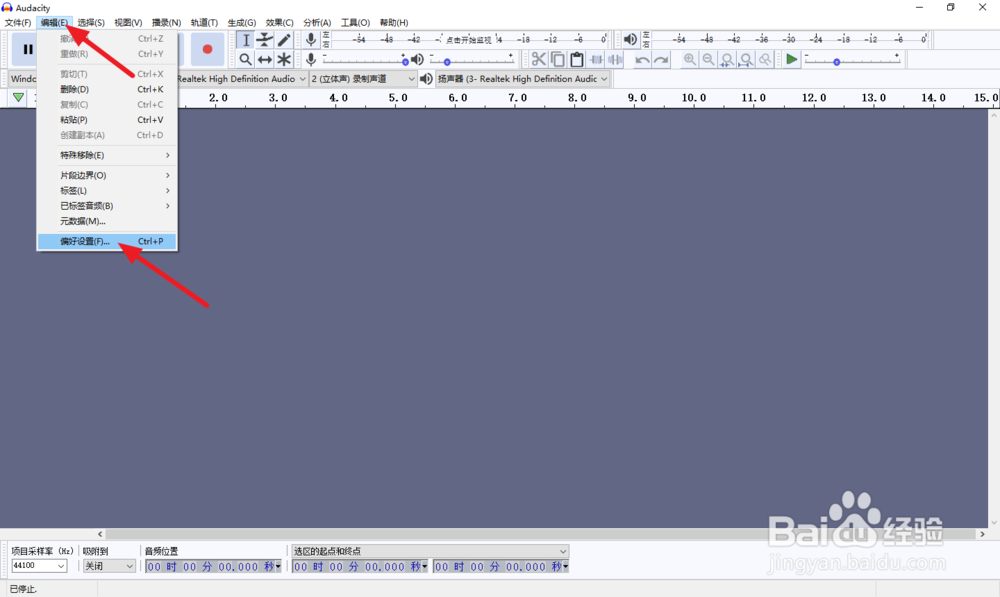
Task: Select the Envelope tool
Action: click(x=265, y=40)
